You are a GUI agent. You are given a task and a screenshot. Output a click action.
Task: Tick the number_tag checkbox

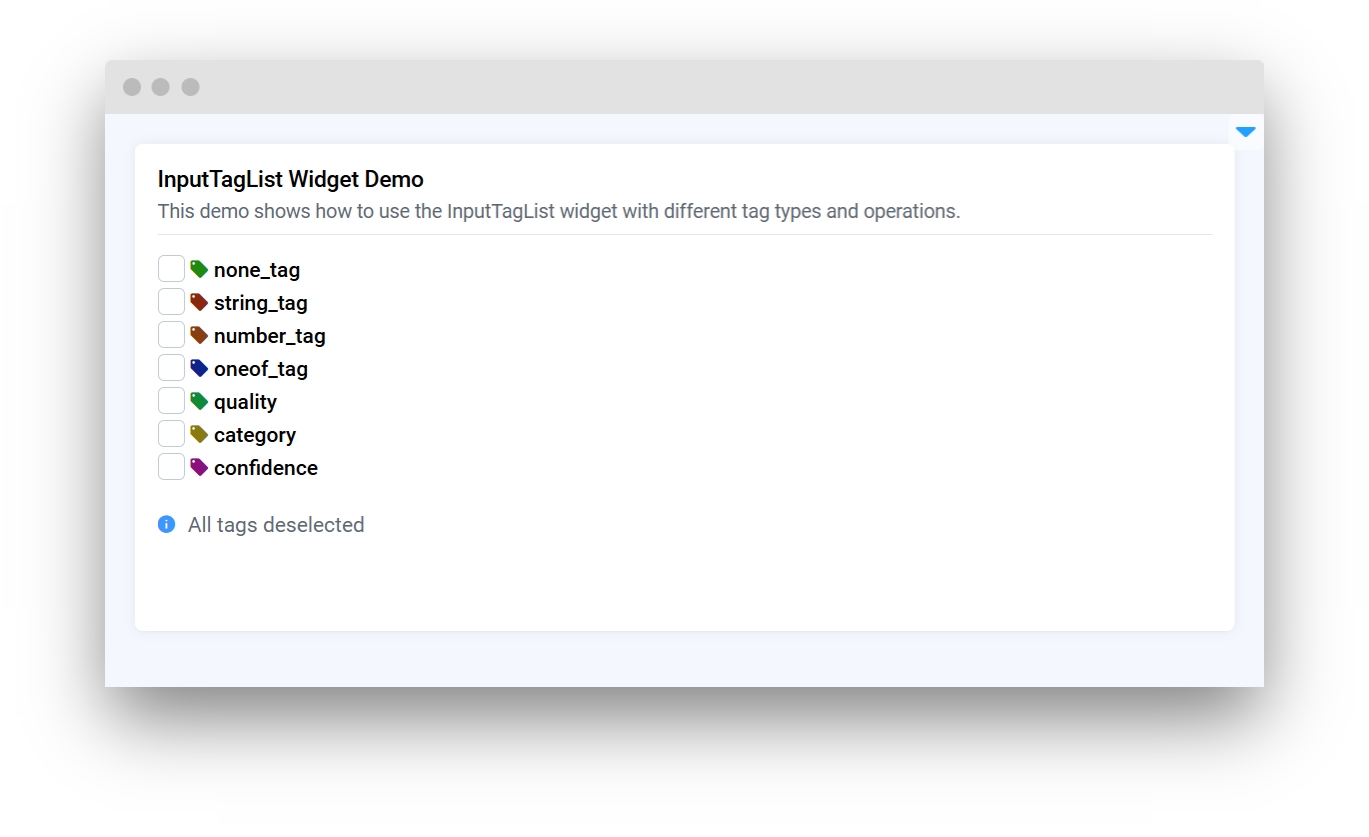pos(171,335)
